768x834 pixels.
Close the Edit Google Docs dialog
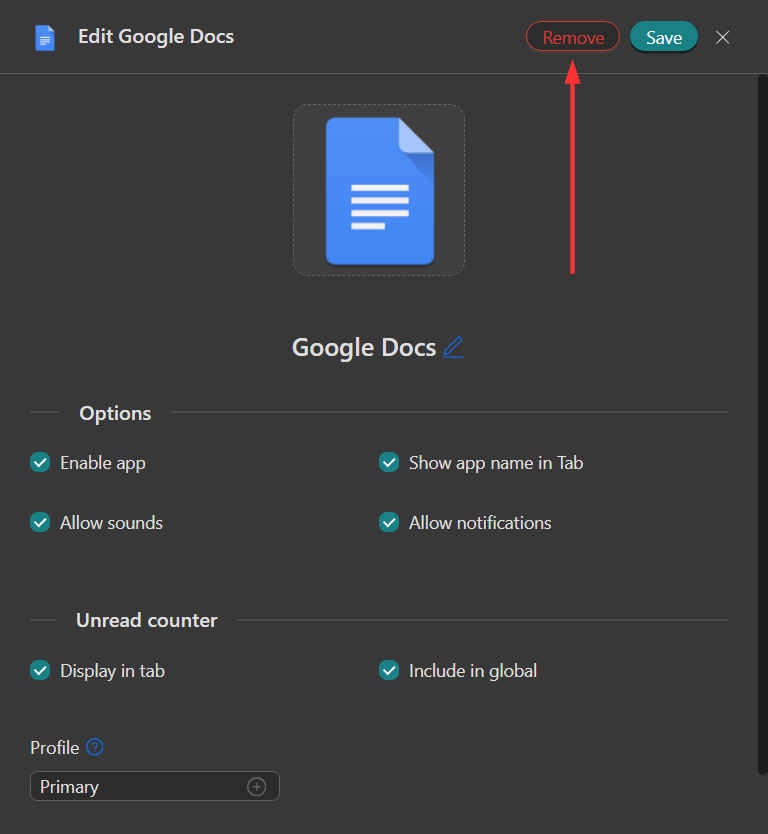[722, 37]
